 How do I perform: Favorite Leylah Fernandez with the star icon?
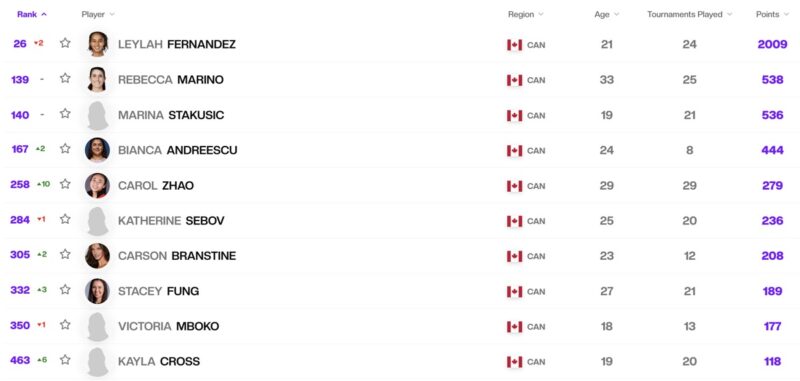pos(65,43)
